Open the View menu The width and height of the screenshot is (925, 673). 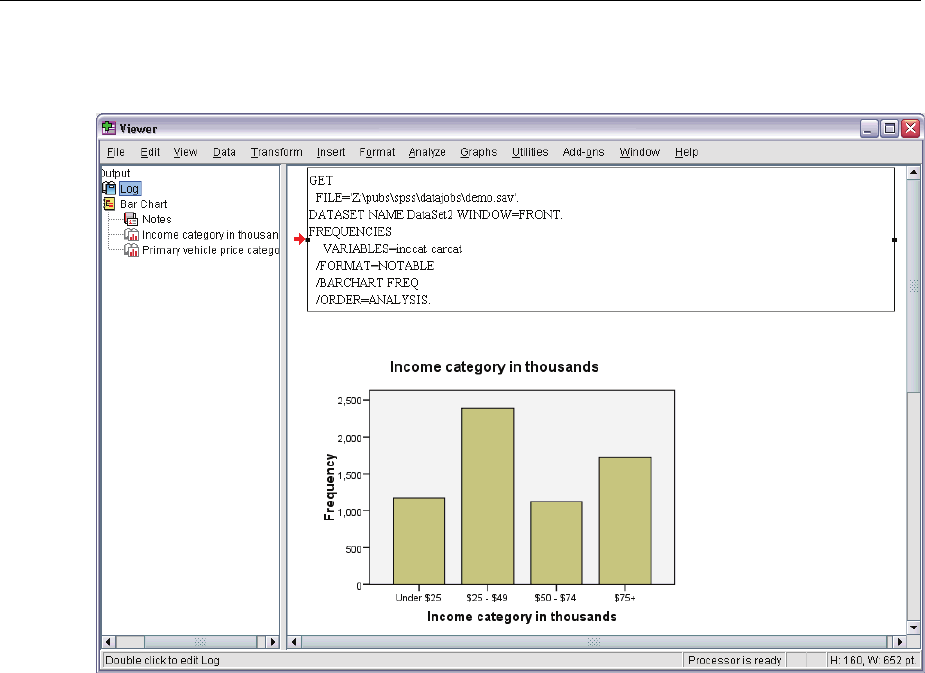coord(185,152)
